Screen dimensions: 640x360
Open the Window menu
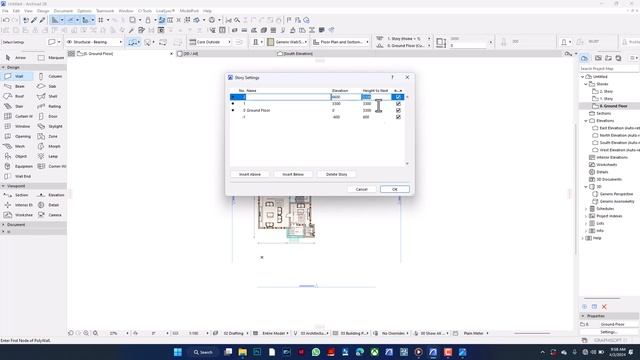coord(126,11)
